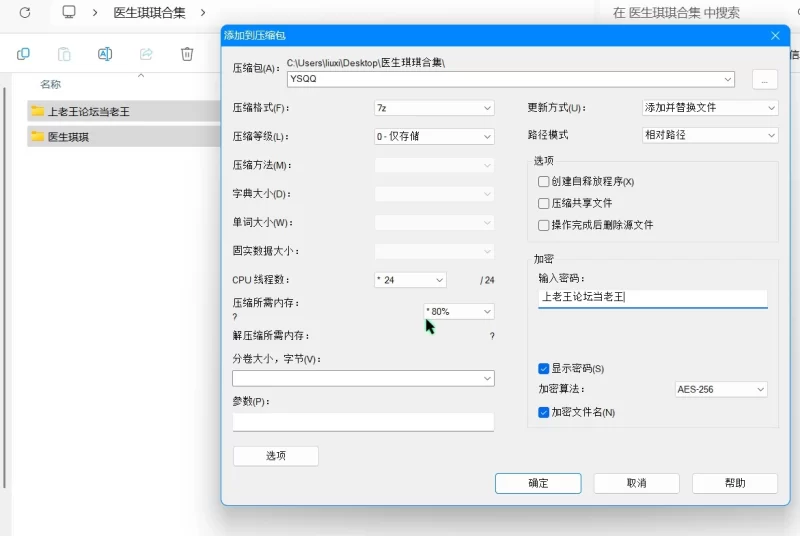Click the This PC monitor icon in breadcrumb

click(x=69, y=12)
